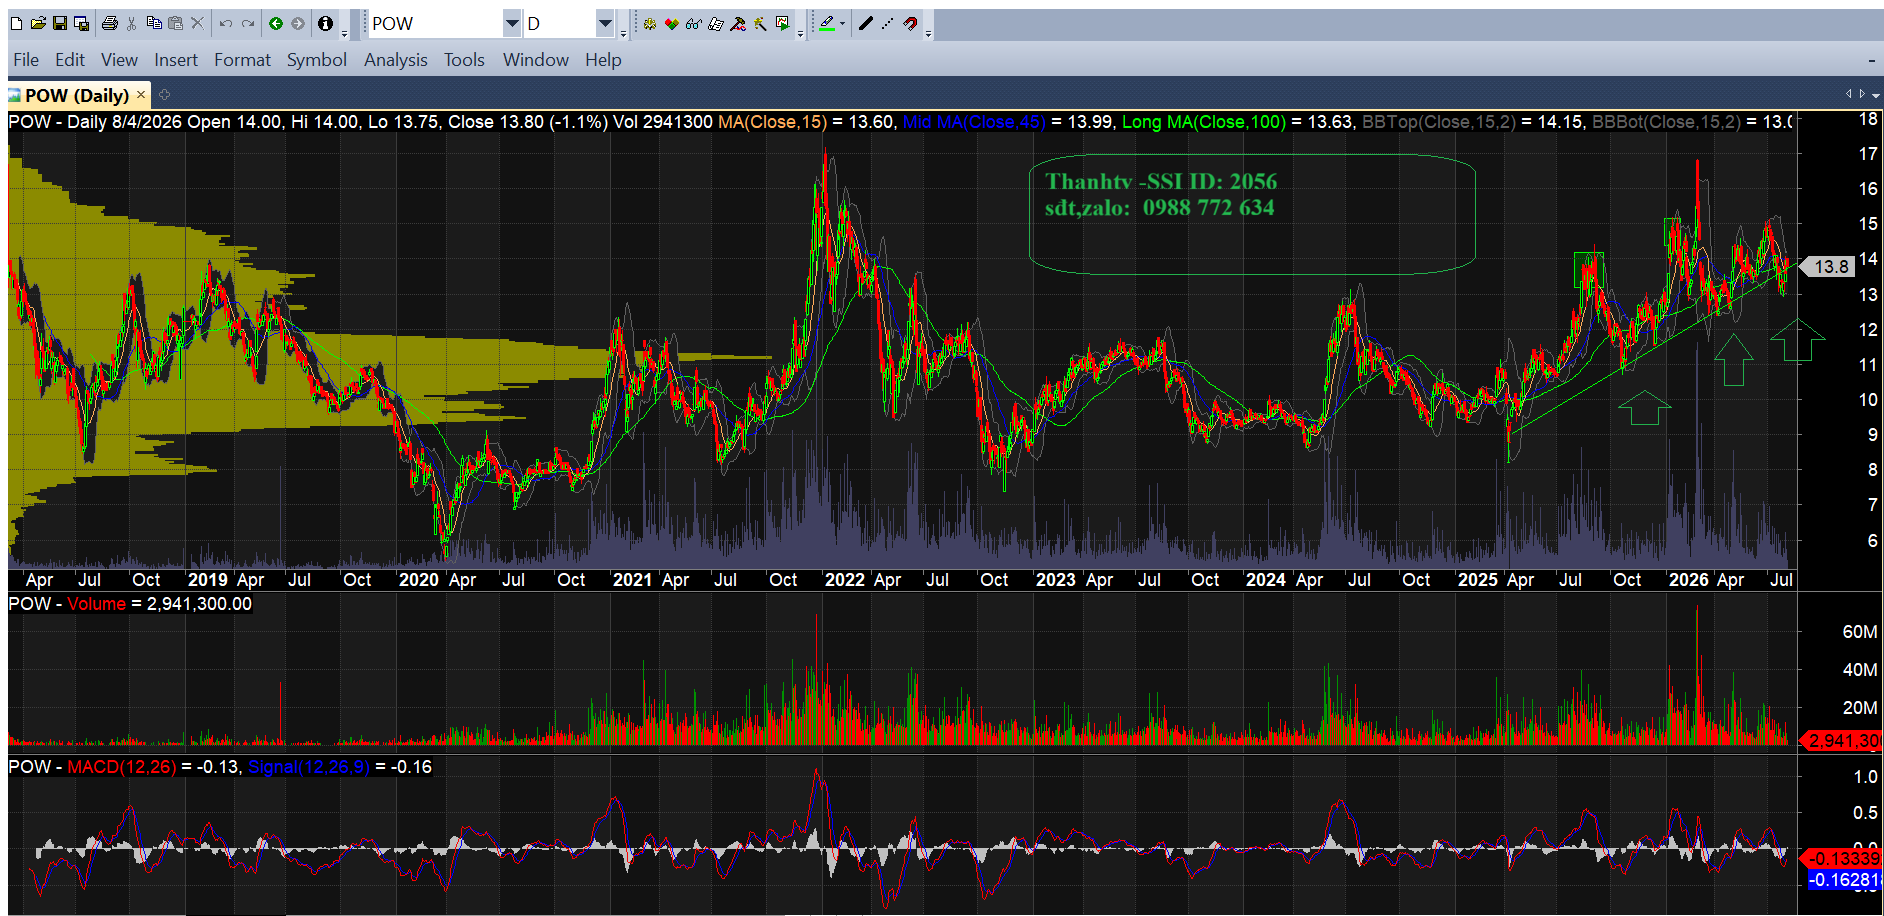Click the 13.8 last price marker
Screen dimensions: 1884x916
(x=1829, y=267)
